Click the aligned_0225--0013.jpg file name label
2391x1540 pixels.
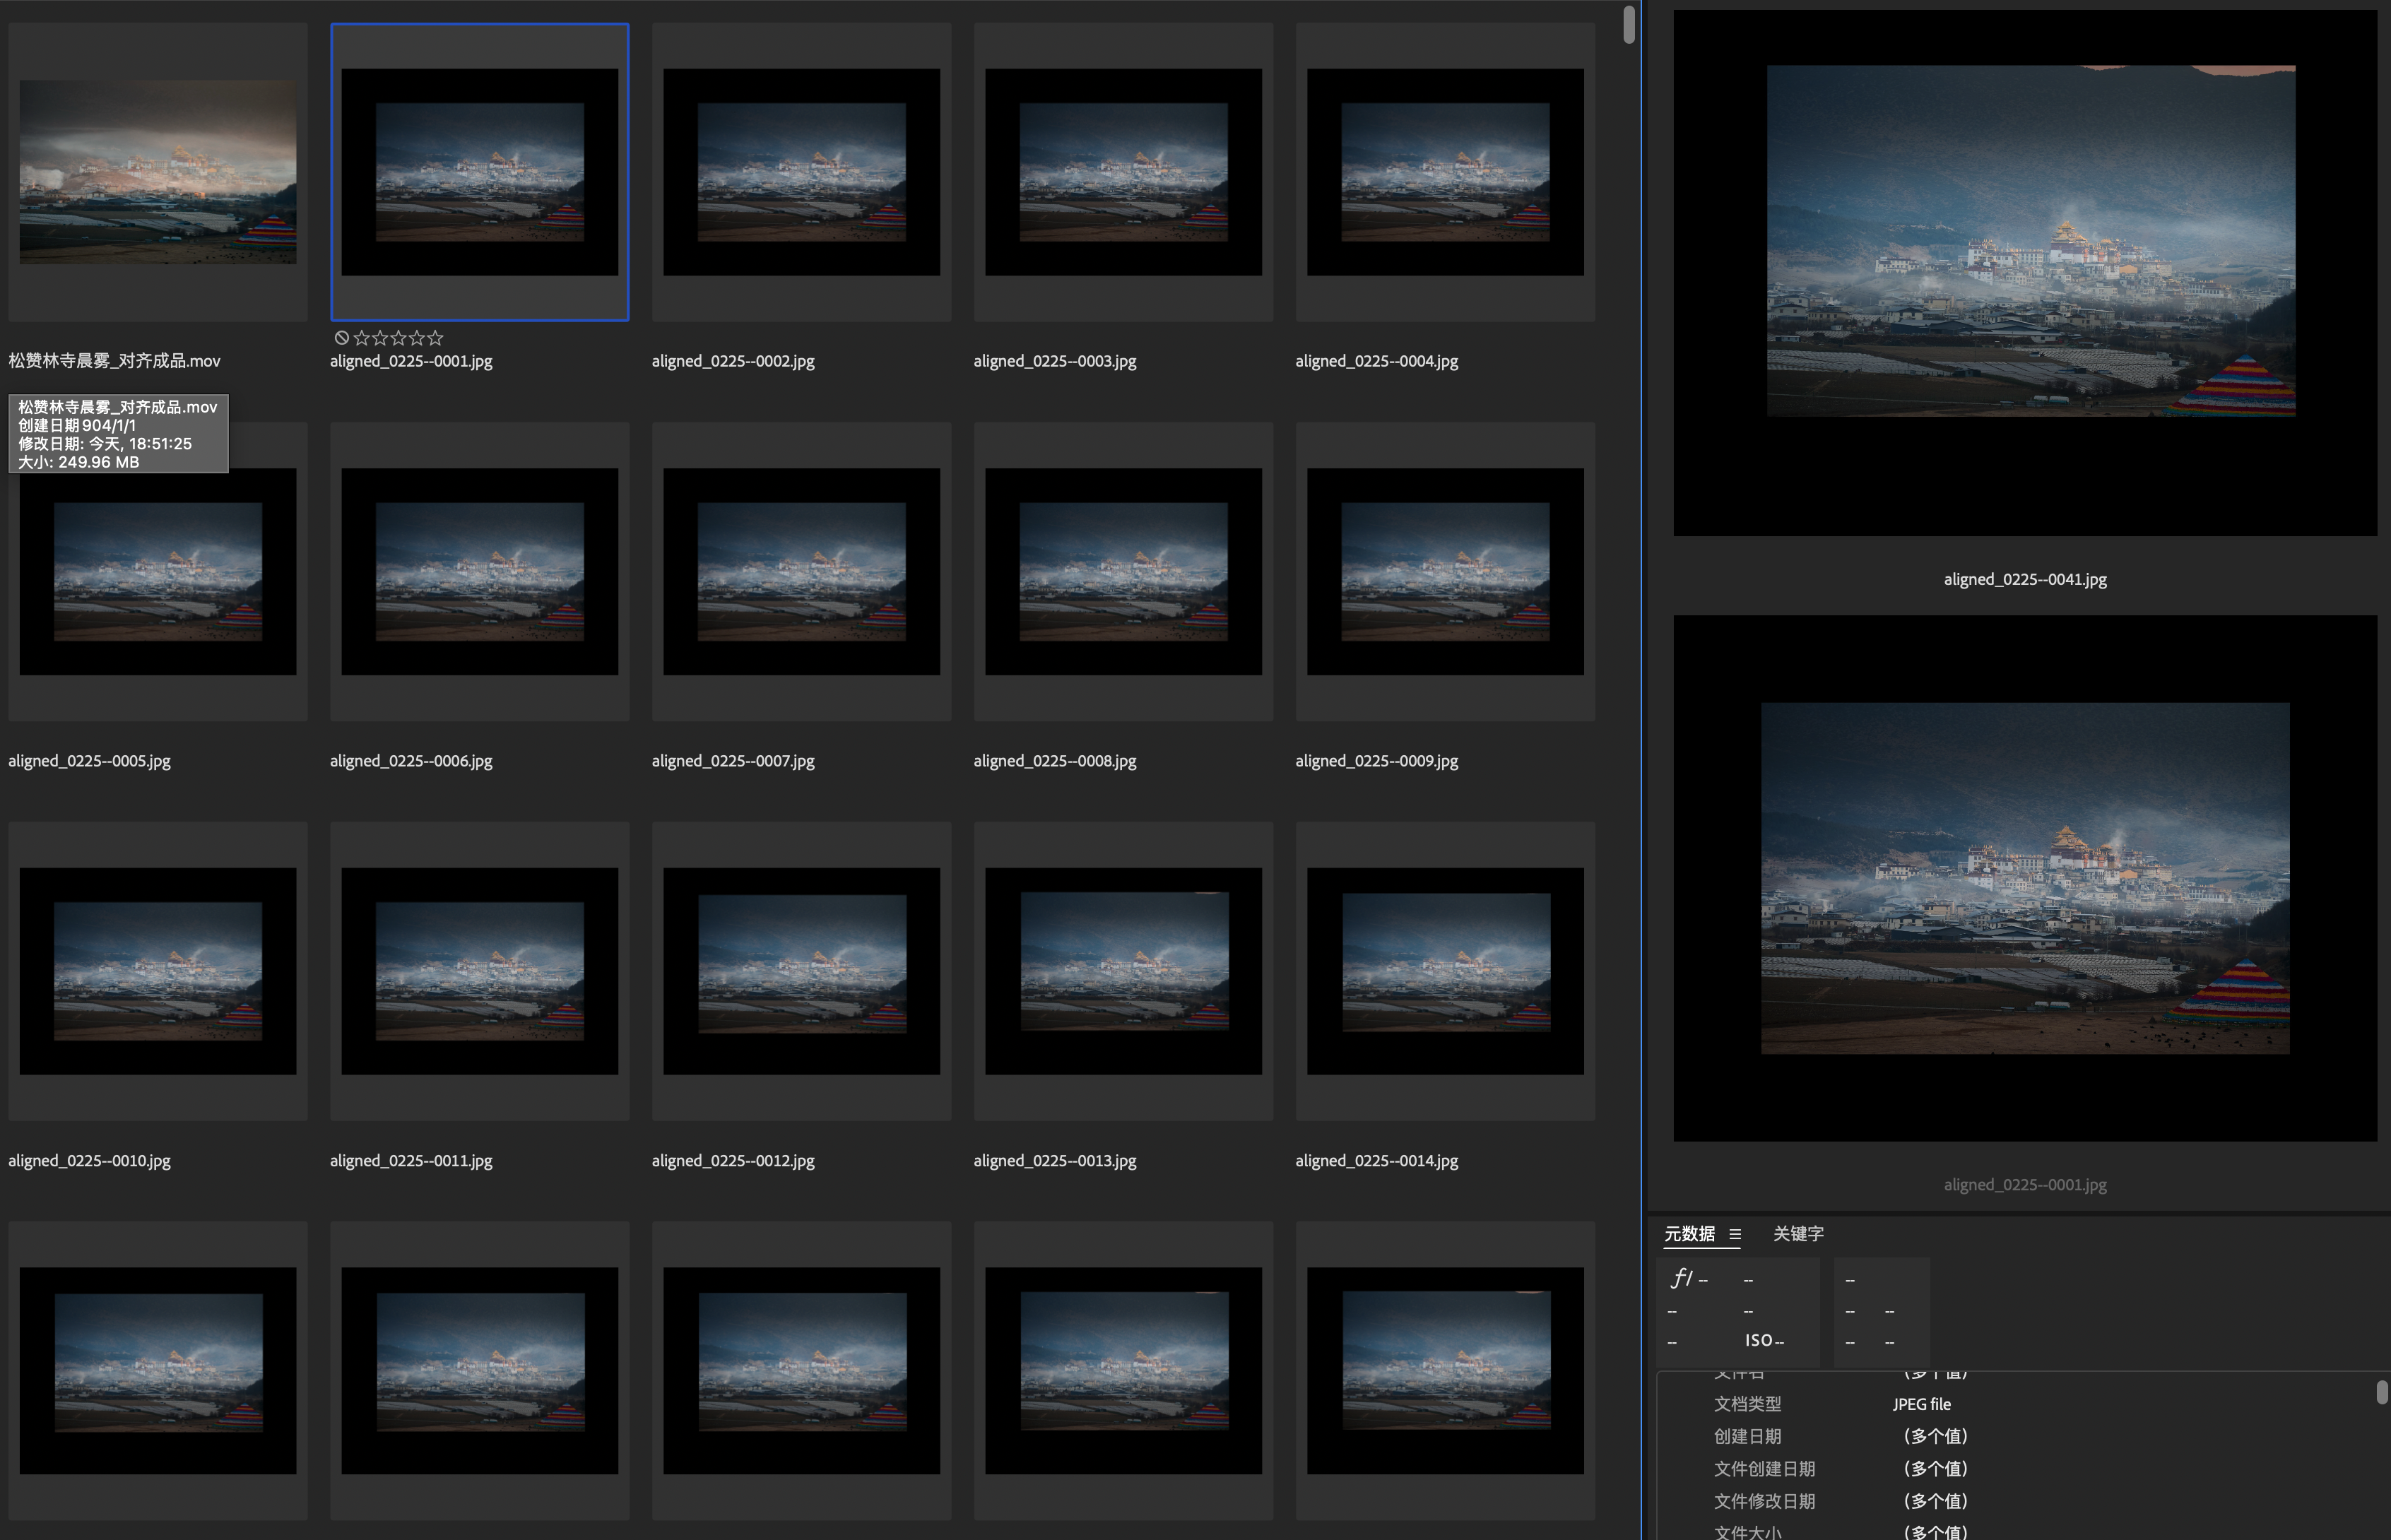[x=1055, y=1161]
